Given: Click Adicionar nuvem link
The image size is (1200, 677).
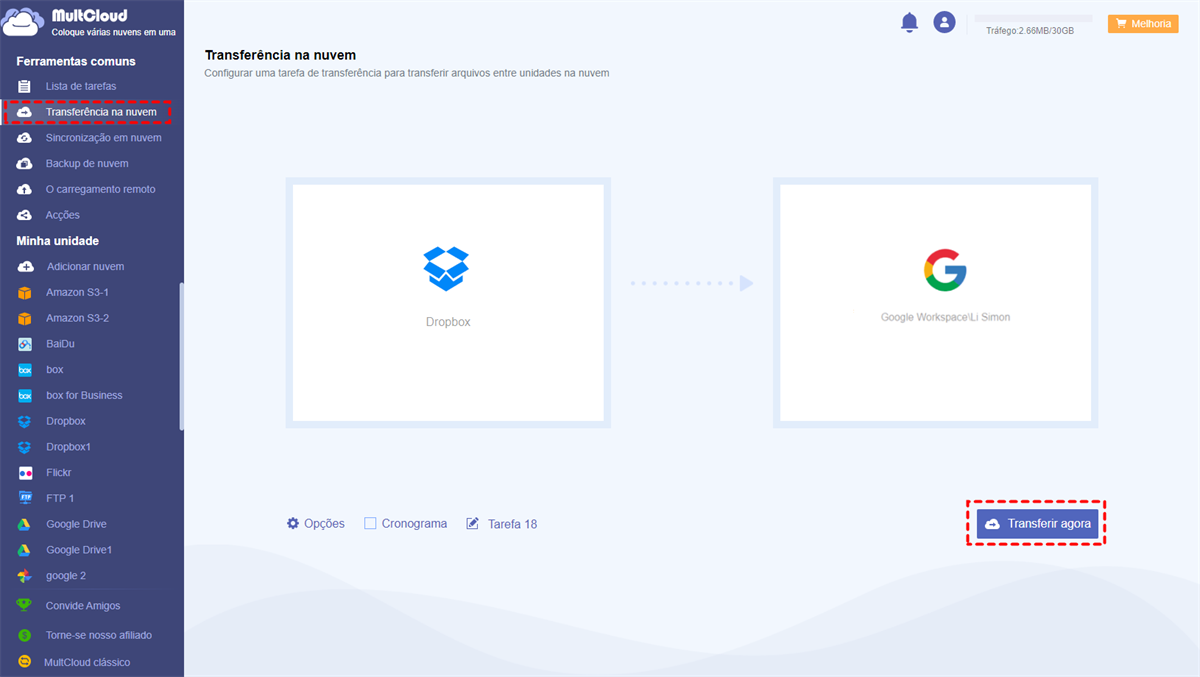Looking at the screenshot, I should point(85,267).
